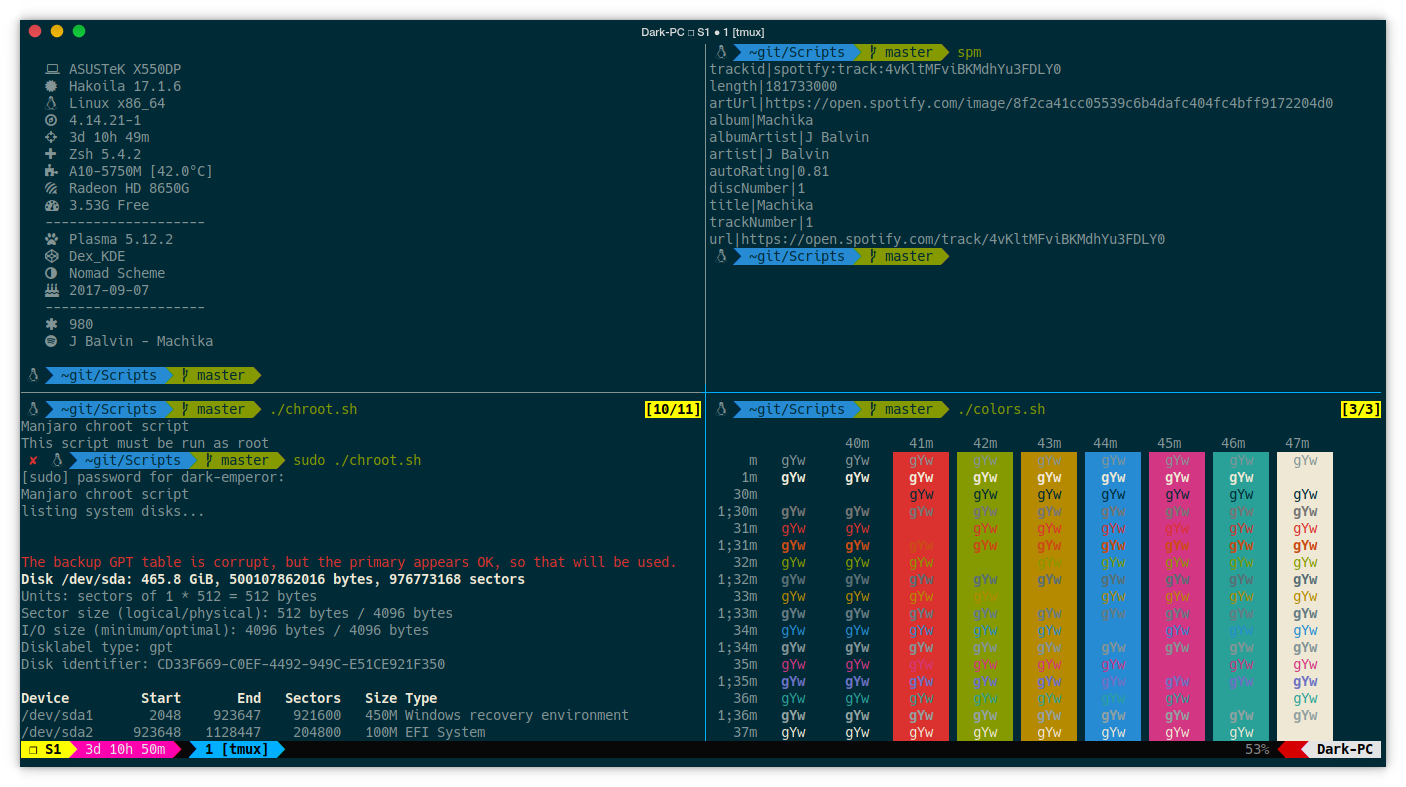The image size is (1406, 787).
Task: Click the yellow 43m color column
Action: [1049, 597]
